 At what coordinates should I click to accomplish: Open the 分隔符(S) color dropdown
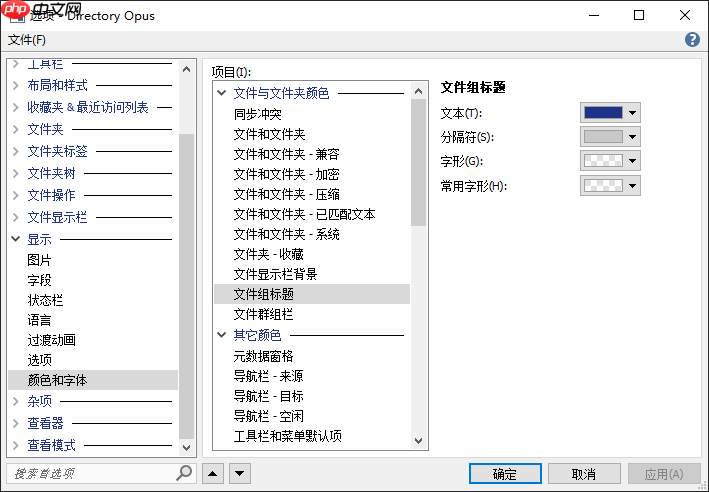click(x=610, y=137)
